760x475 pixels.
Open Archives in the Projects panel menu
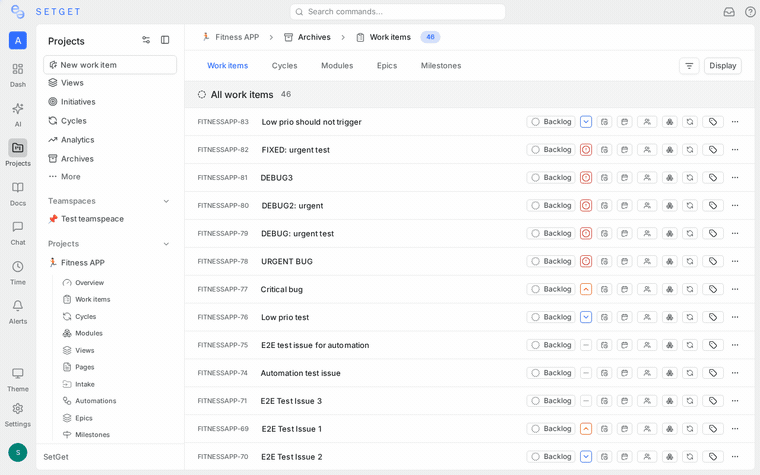click(70, 159)
